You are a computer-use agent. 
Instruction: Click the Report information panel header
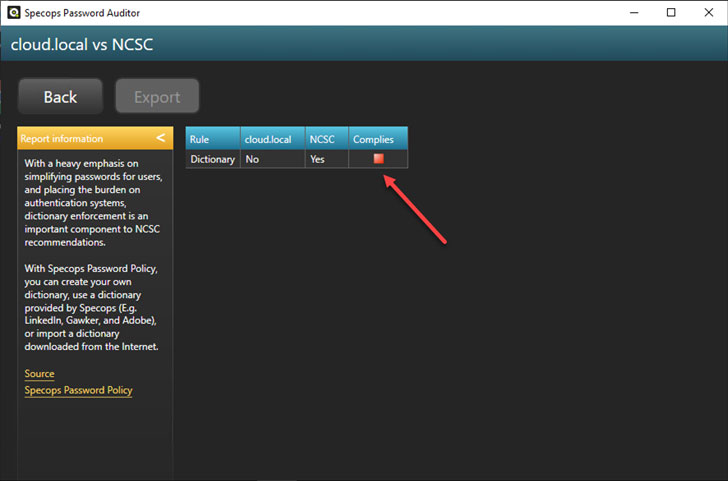(x=80, y=139)
